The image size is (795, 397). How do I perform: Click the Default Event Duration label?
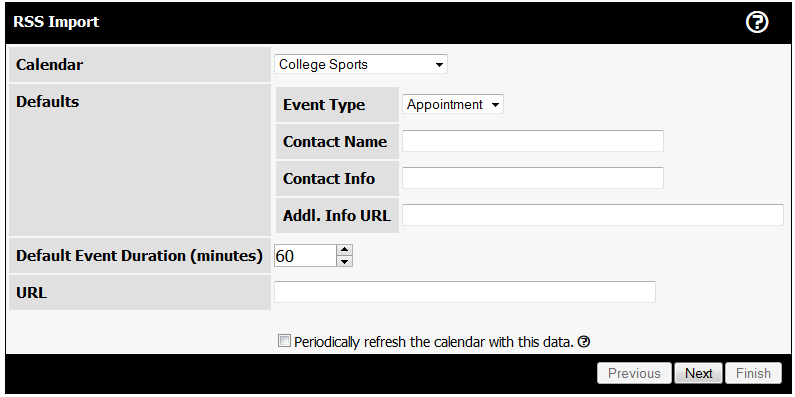(139, 256)
